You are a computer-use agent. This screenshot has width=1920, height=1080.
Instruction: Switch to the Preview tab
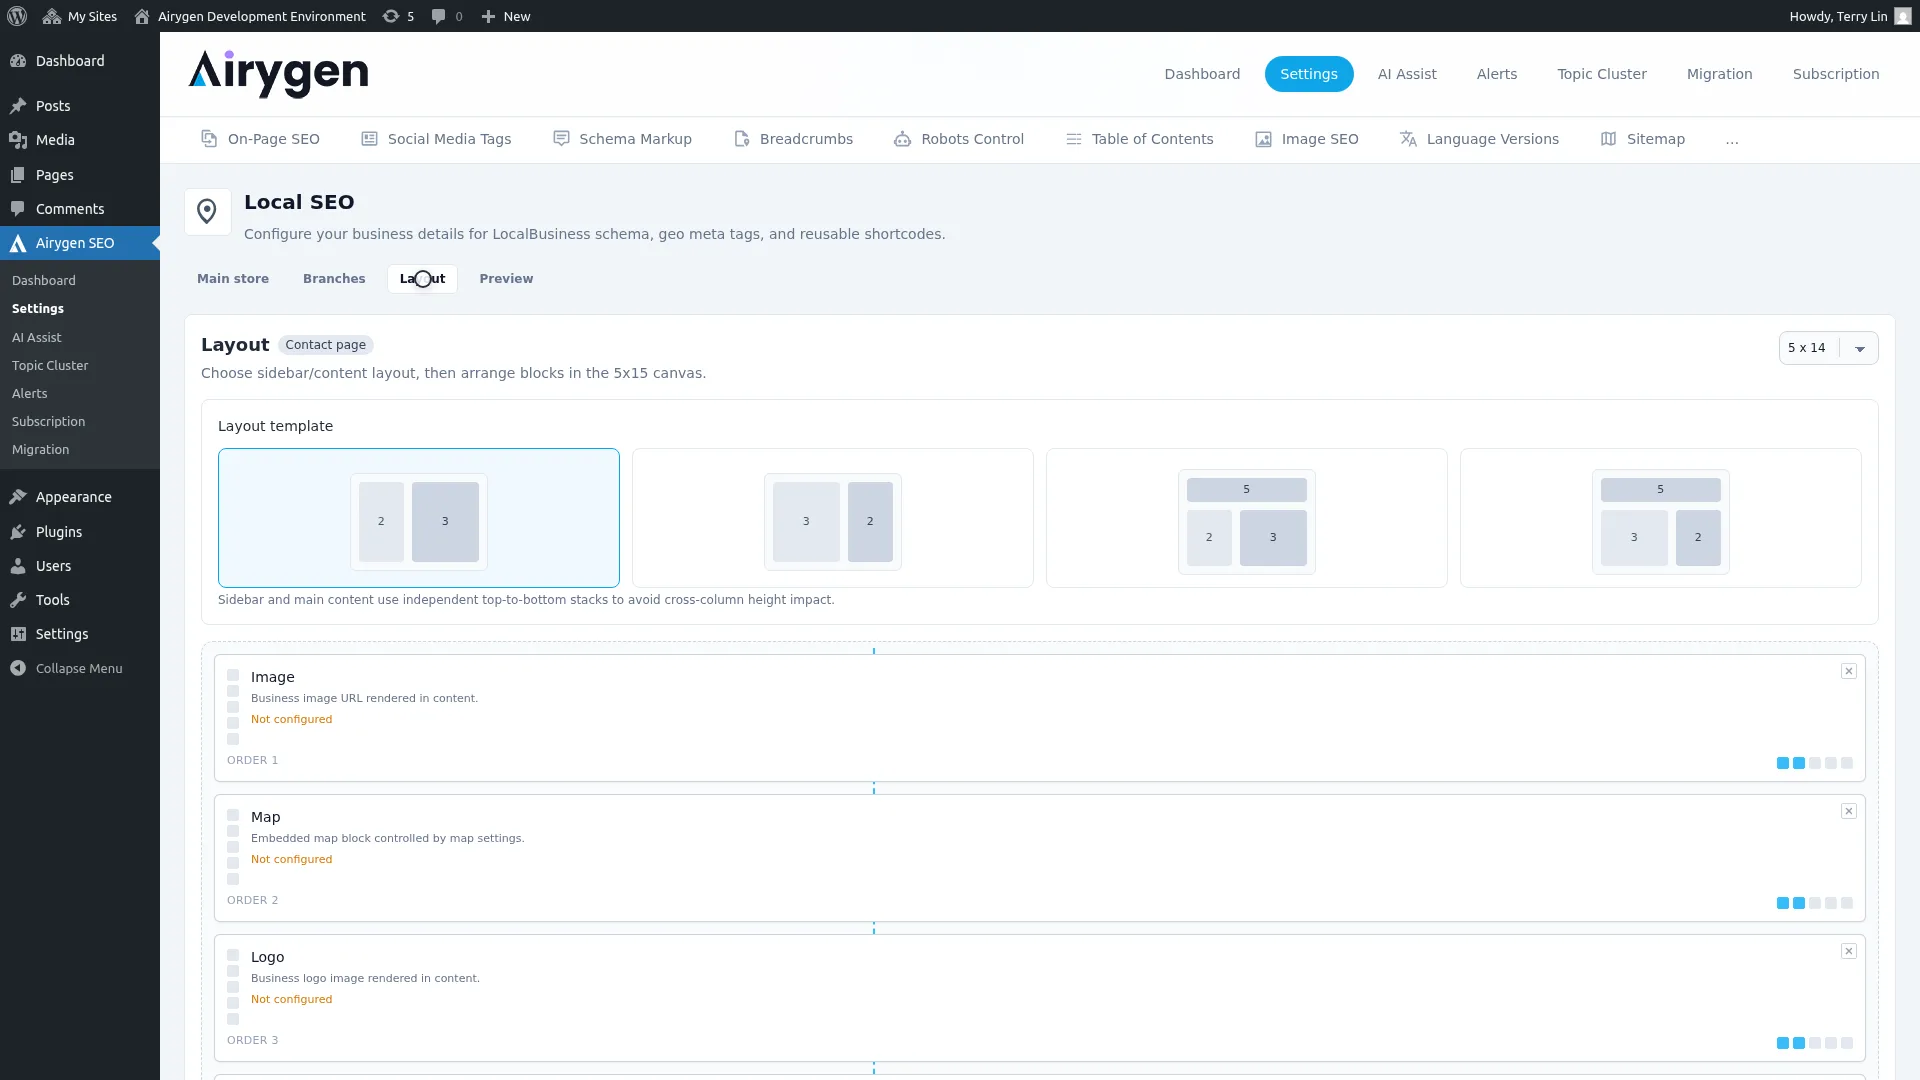pos(506,279)
